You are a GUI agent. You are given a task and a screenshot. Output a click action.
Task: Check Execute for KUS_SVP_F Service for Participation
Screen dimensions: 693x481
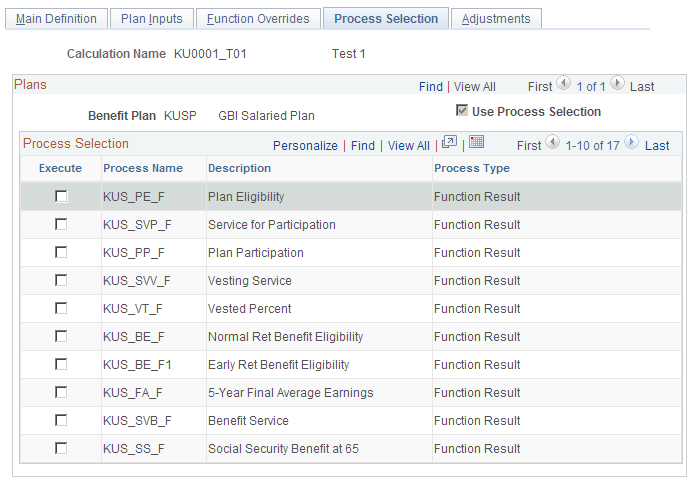click(x=61, y=224)
